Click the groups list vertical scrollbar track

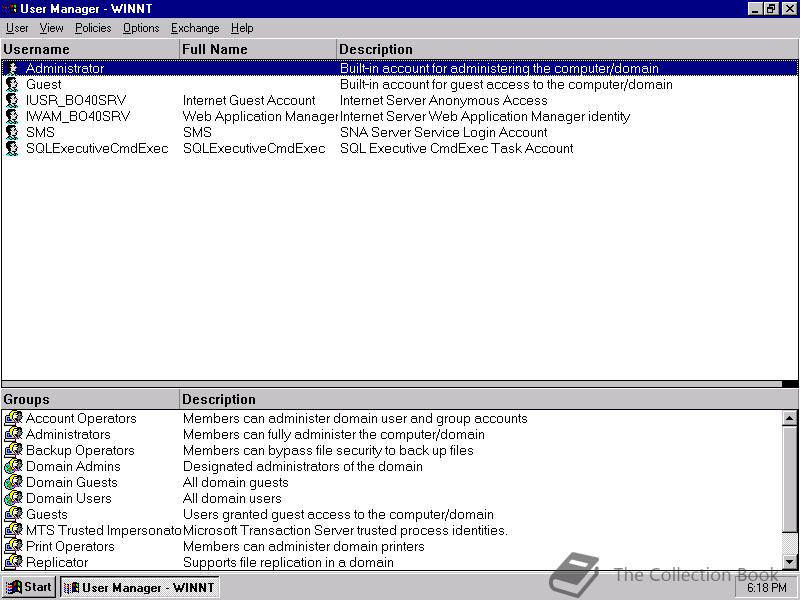click(x=790, y=543)
